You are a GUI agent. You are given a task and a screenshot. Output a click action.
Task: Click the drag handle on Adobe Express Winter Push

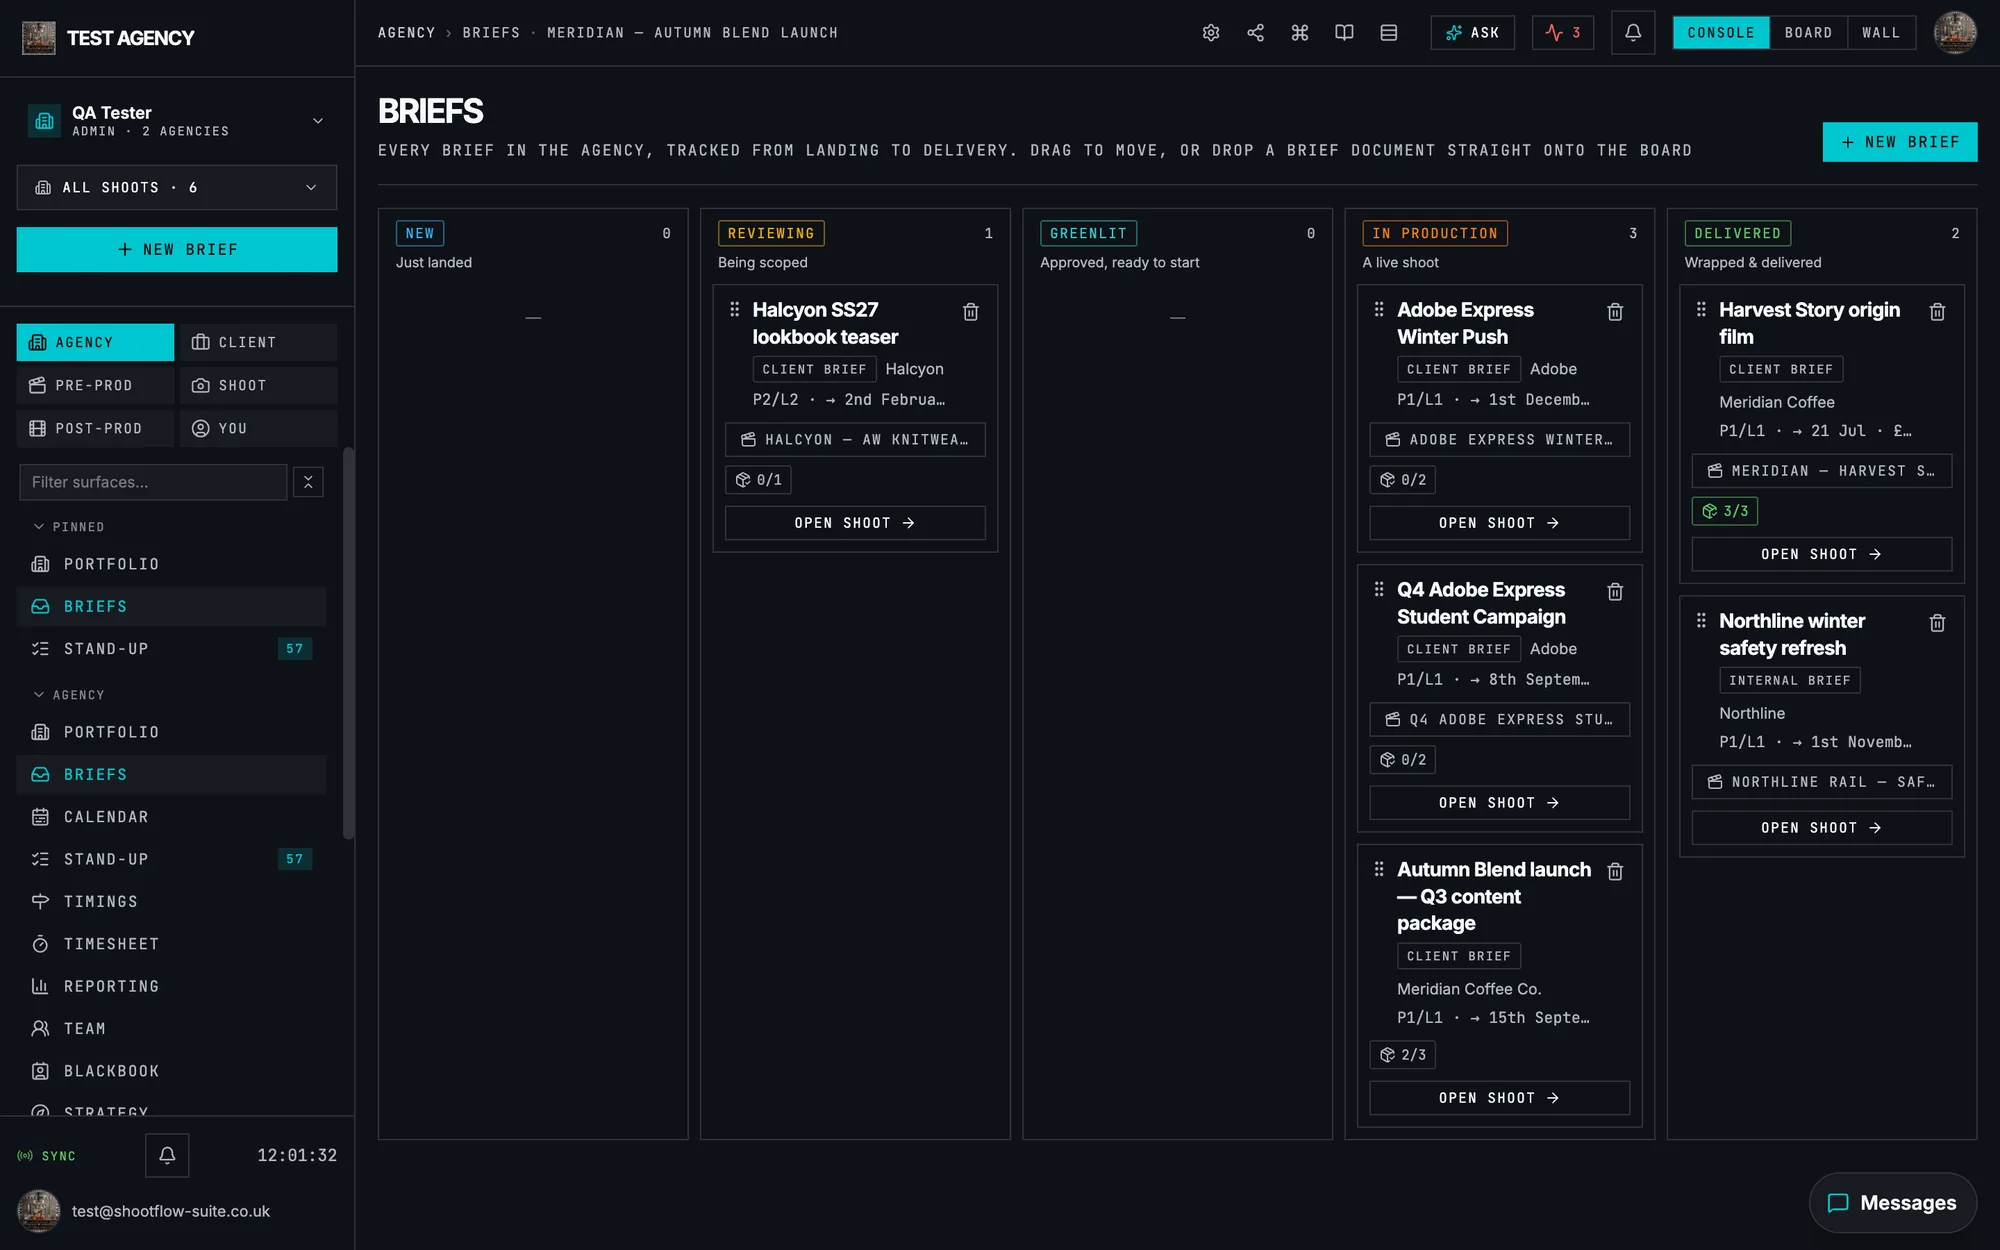pos(1379,309)
